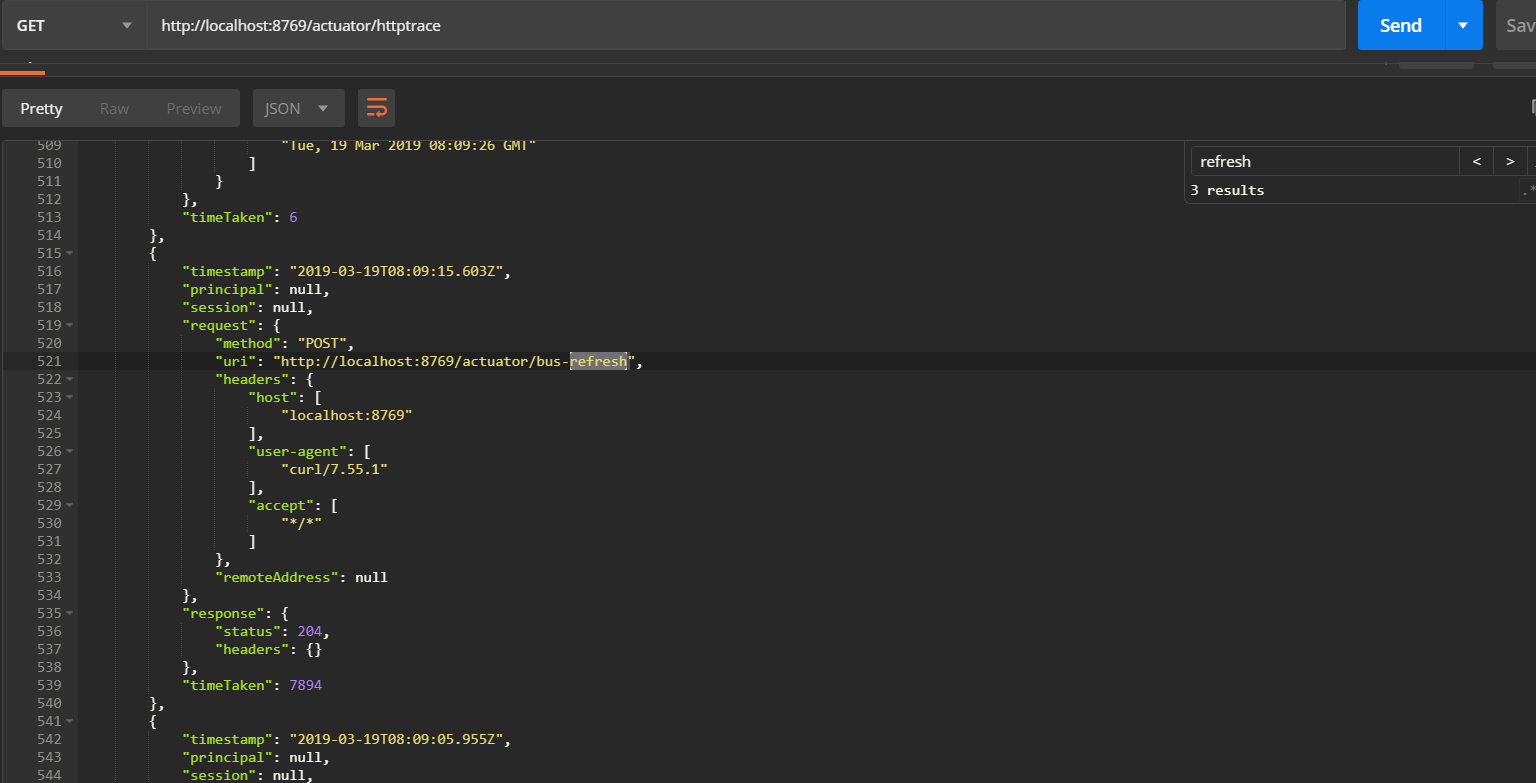Collapse the "request" block at line 519
The height and width of the screenshot is (783, 1536).
tap(70, 325)
